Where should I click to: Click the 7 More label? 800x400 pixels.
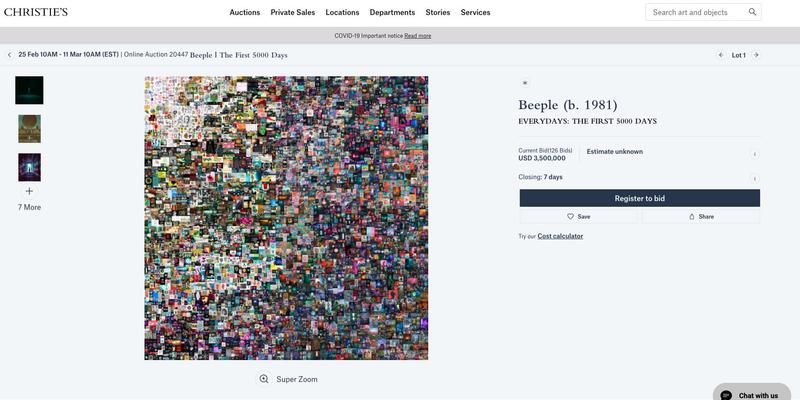(x=29, y=207)
